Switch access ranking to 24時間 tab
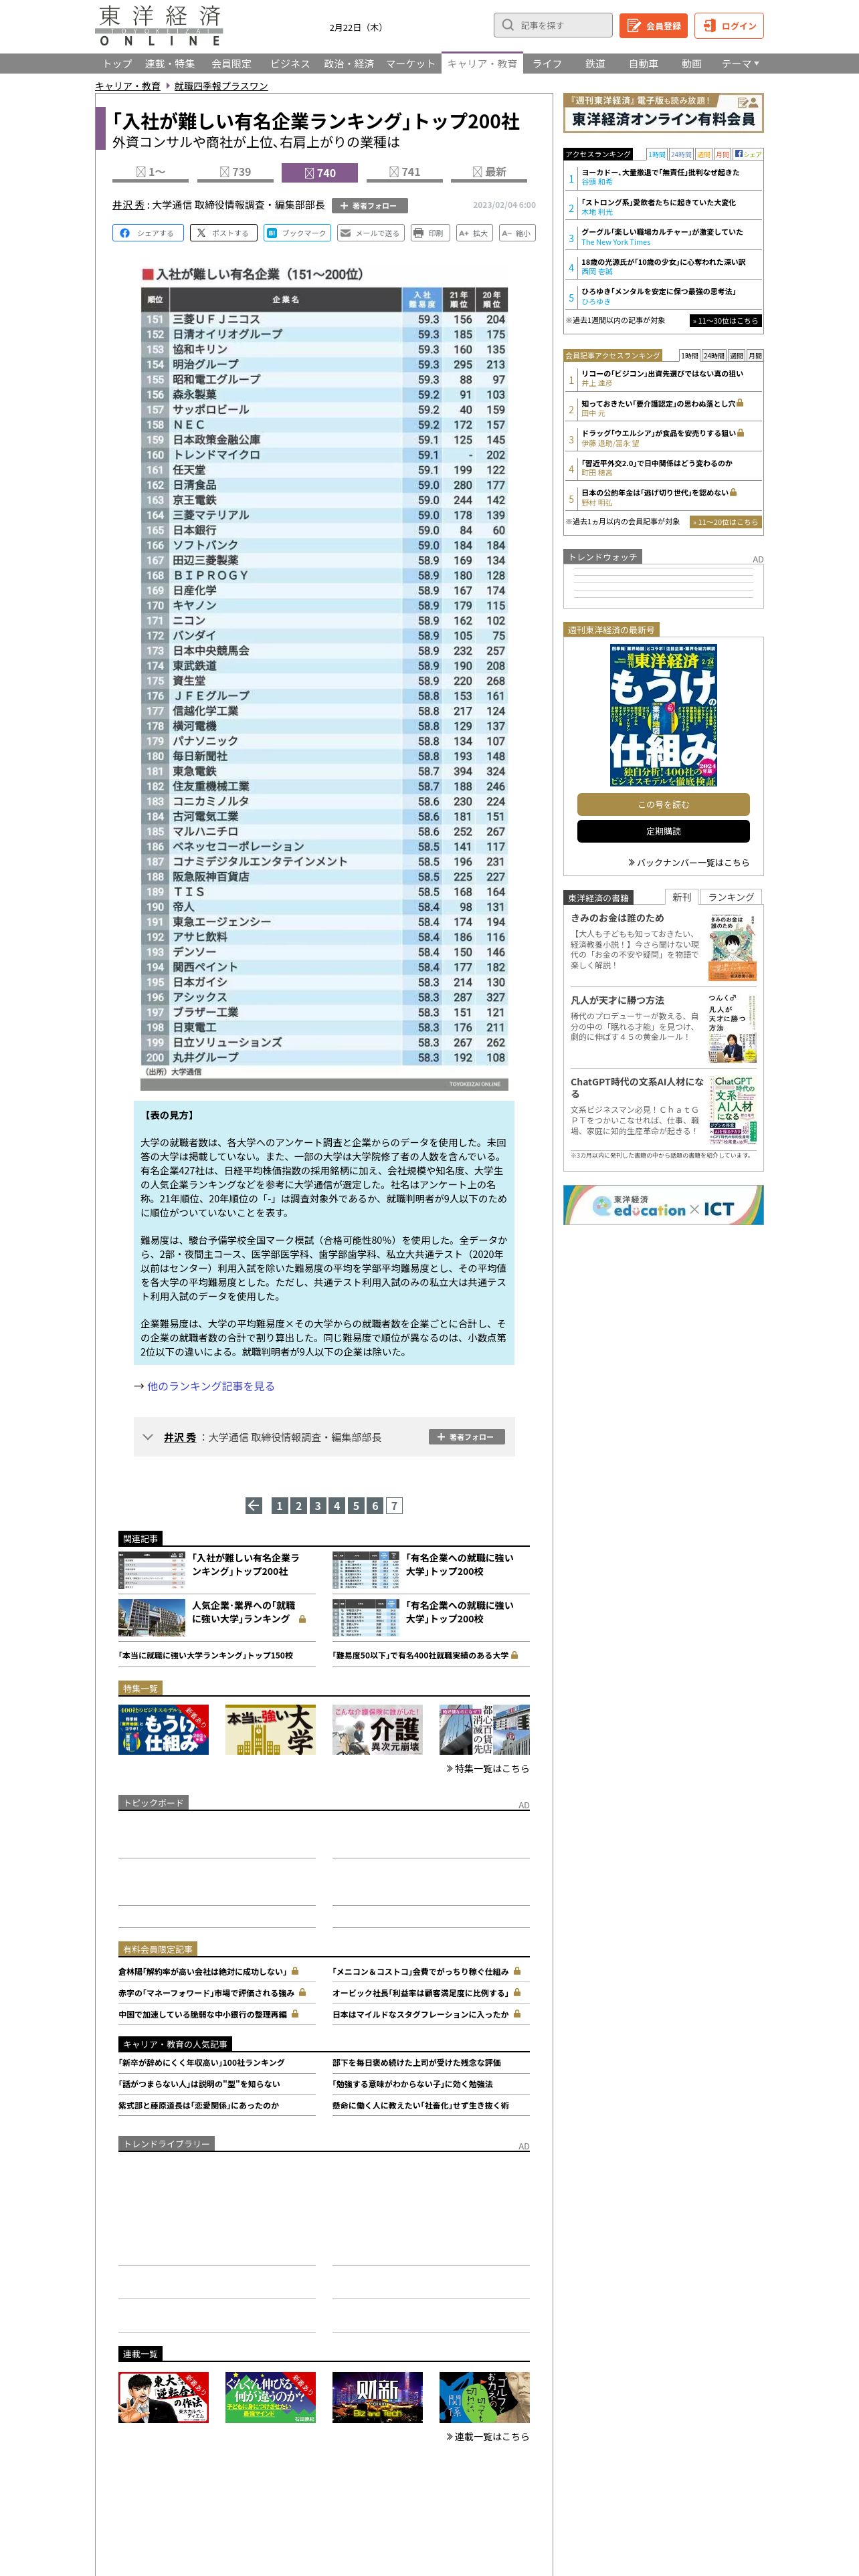 click(681, 154)
